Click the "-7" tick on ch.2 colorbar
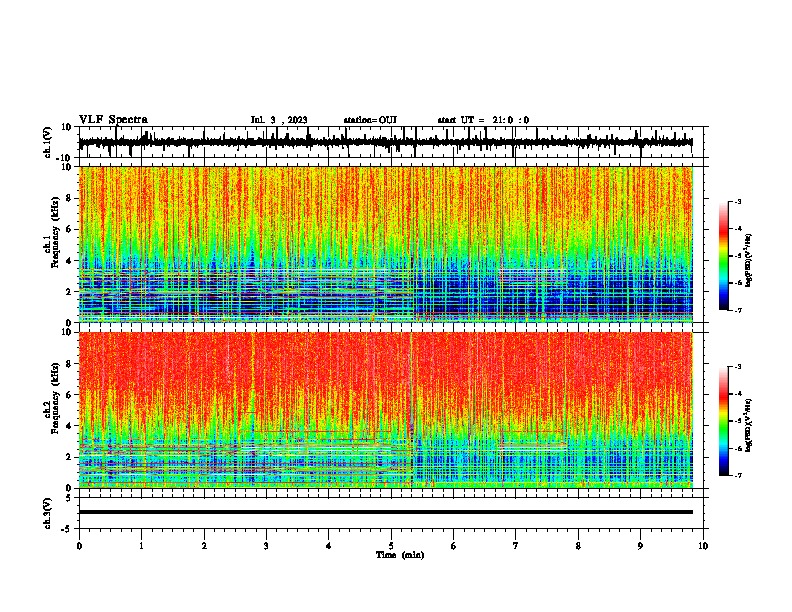Screen dimensions: 792x612 pos(737,476)
